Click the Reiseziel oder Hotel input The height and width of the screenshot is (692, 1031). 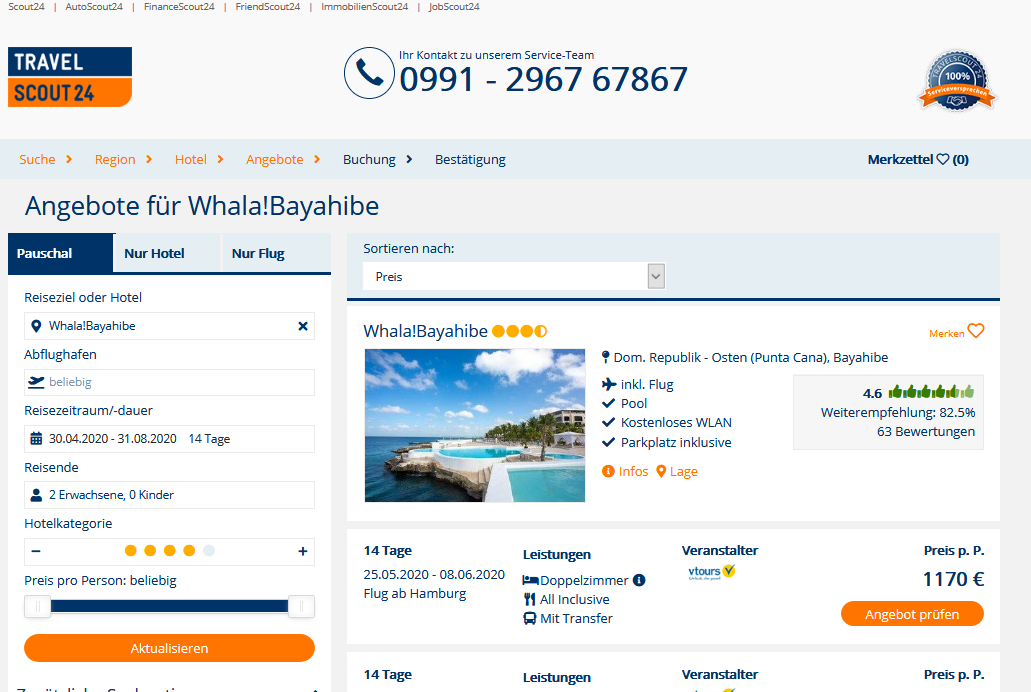pyautogui.click(x=170, y=326)
